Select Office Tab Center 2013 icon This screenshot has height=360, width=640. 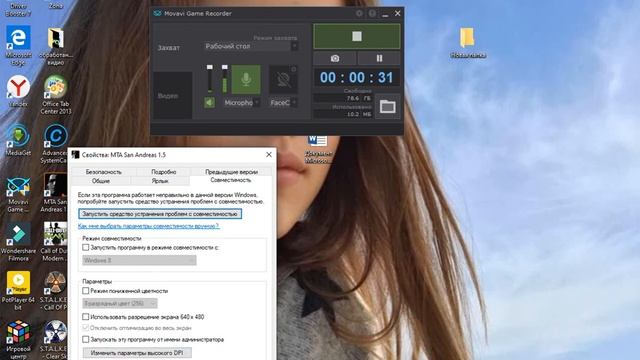click(x=56, y=95)
